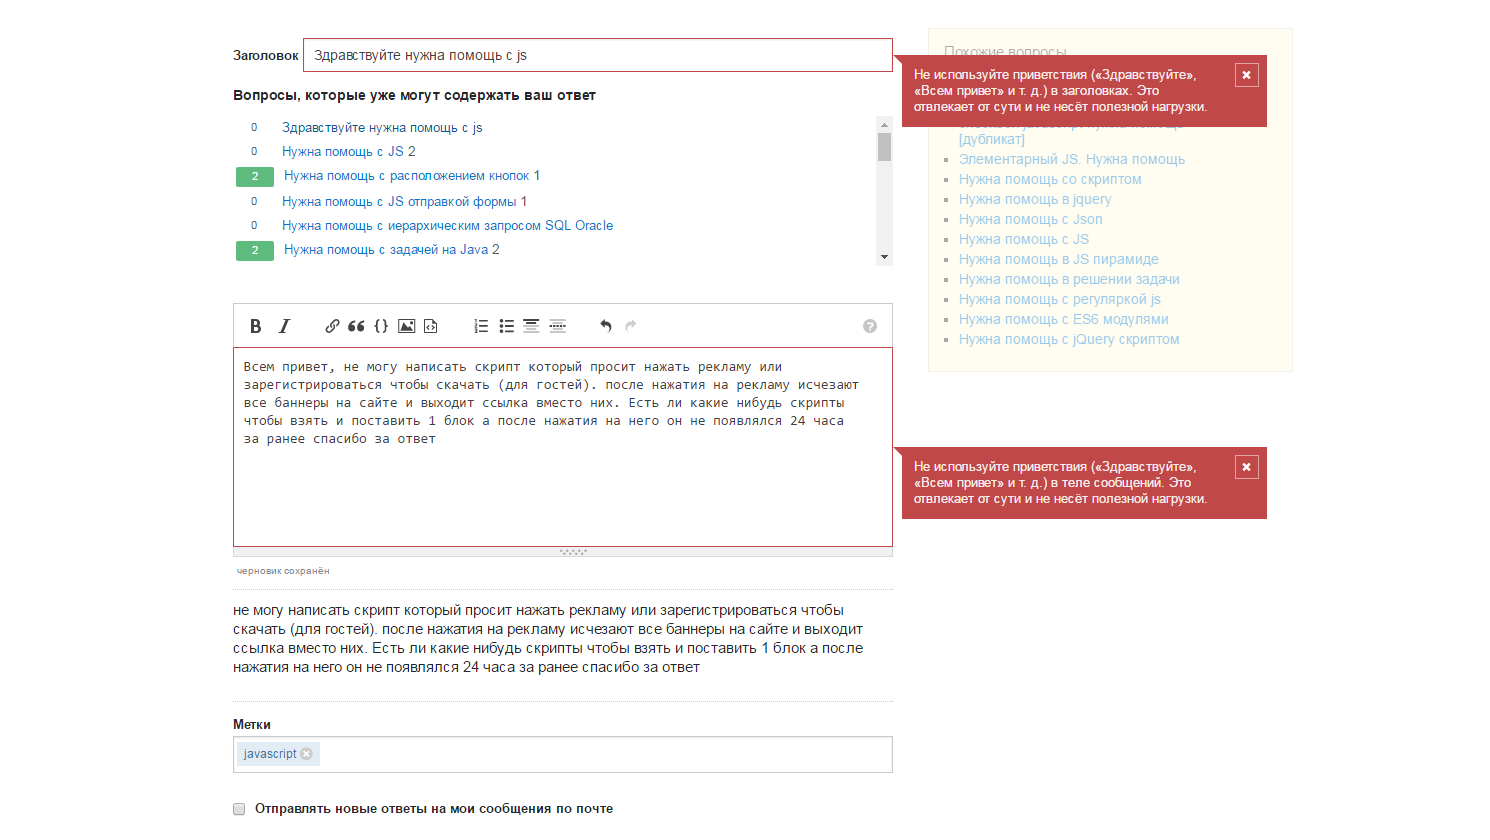
Task: Apply italic formatting in editor toolbar
Action: coord(284,326)
